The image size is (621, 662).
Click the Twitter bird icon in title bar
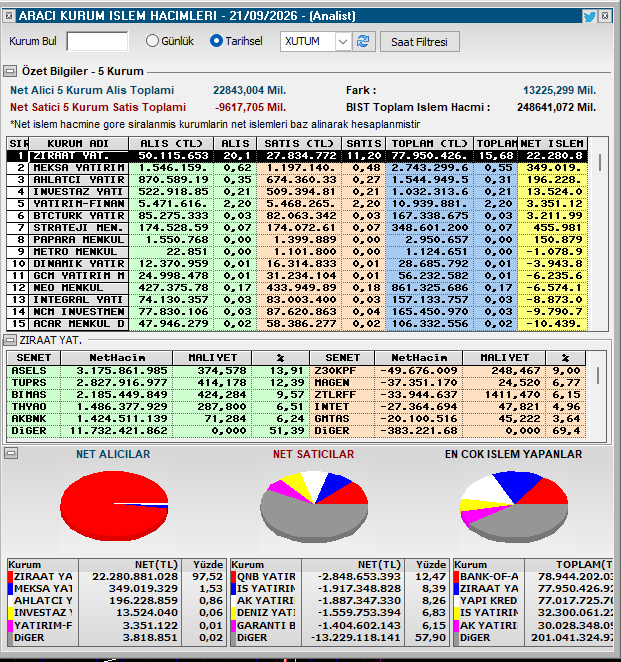[x=589, y=16]
